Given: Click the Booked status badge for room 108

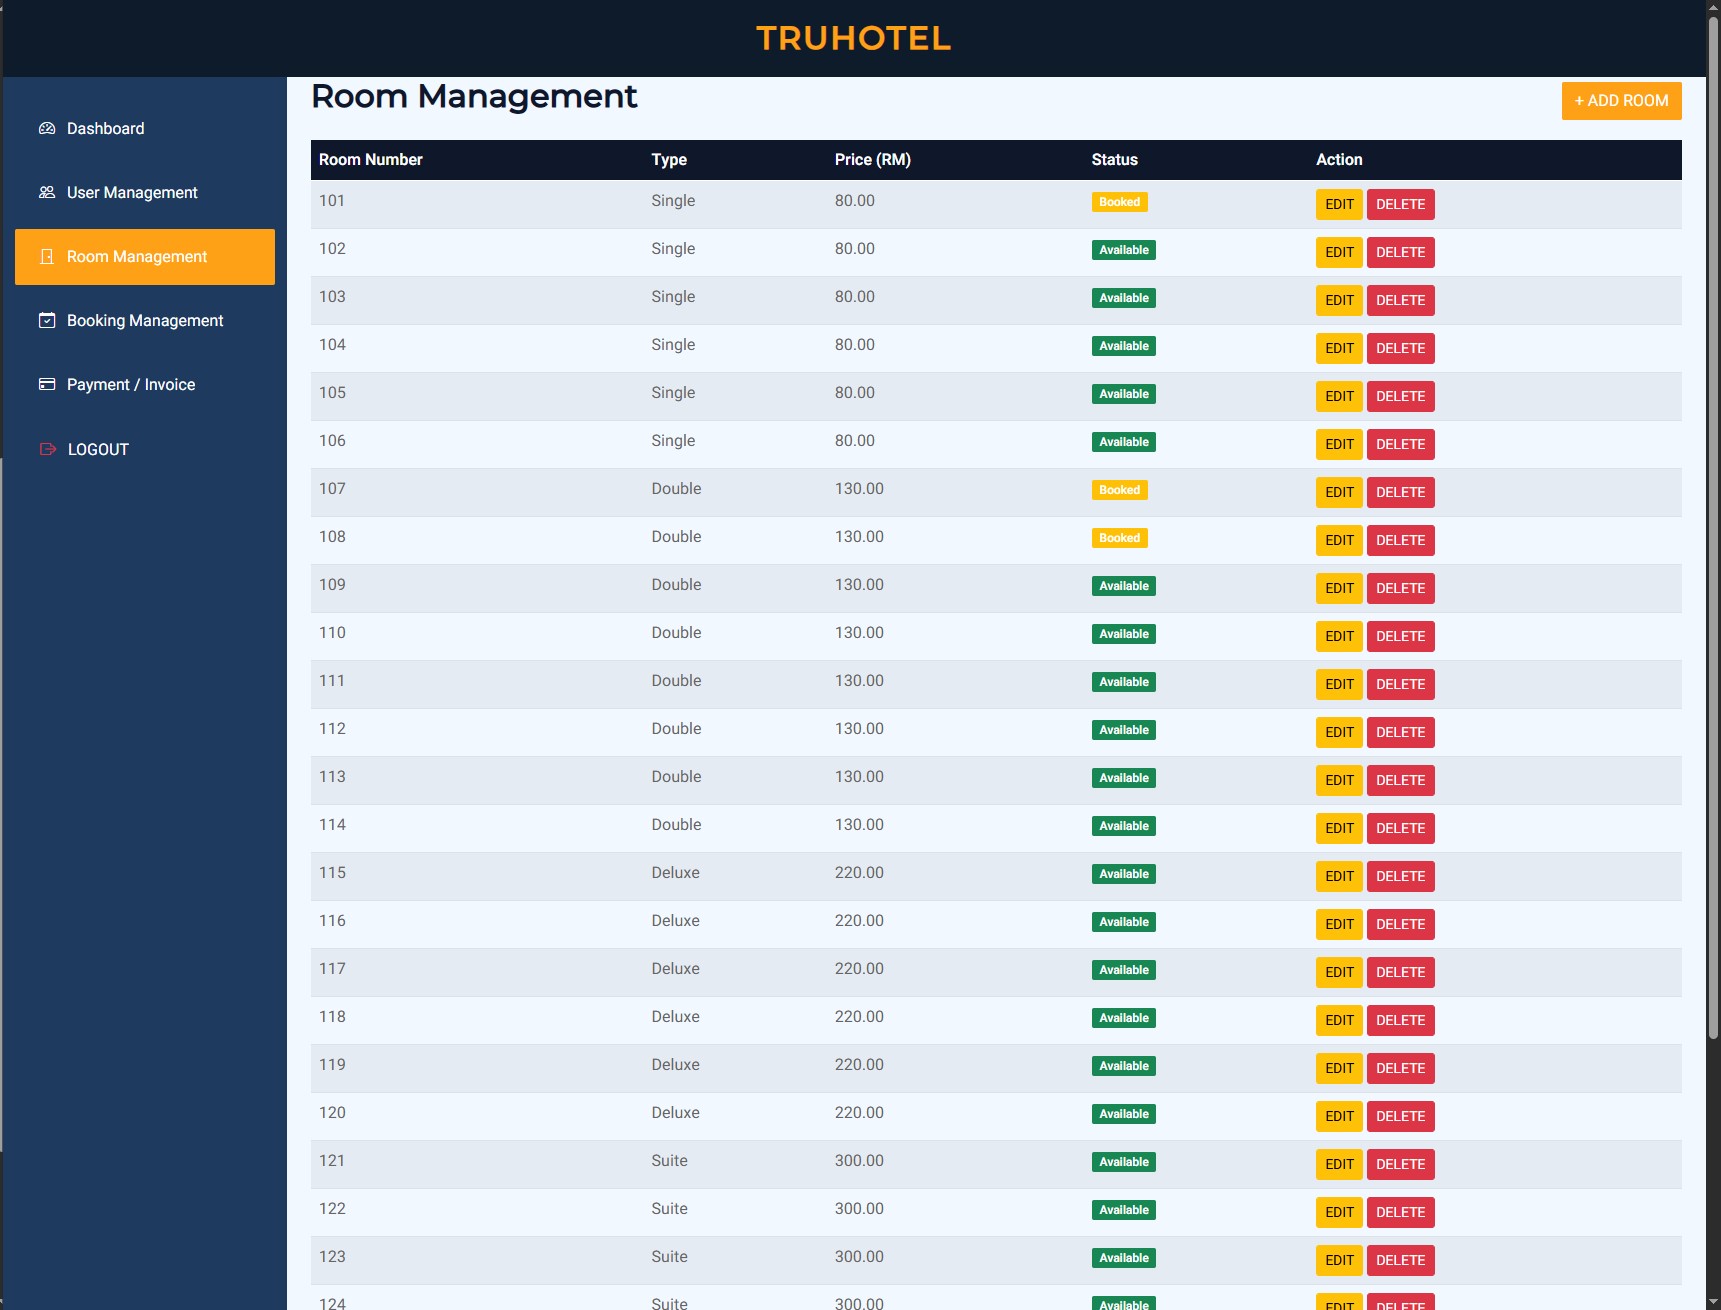Looking at the screenshot, I should 1119,539.
